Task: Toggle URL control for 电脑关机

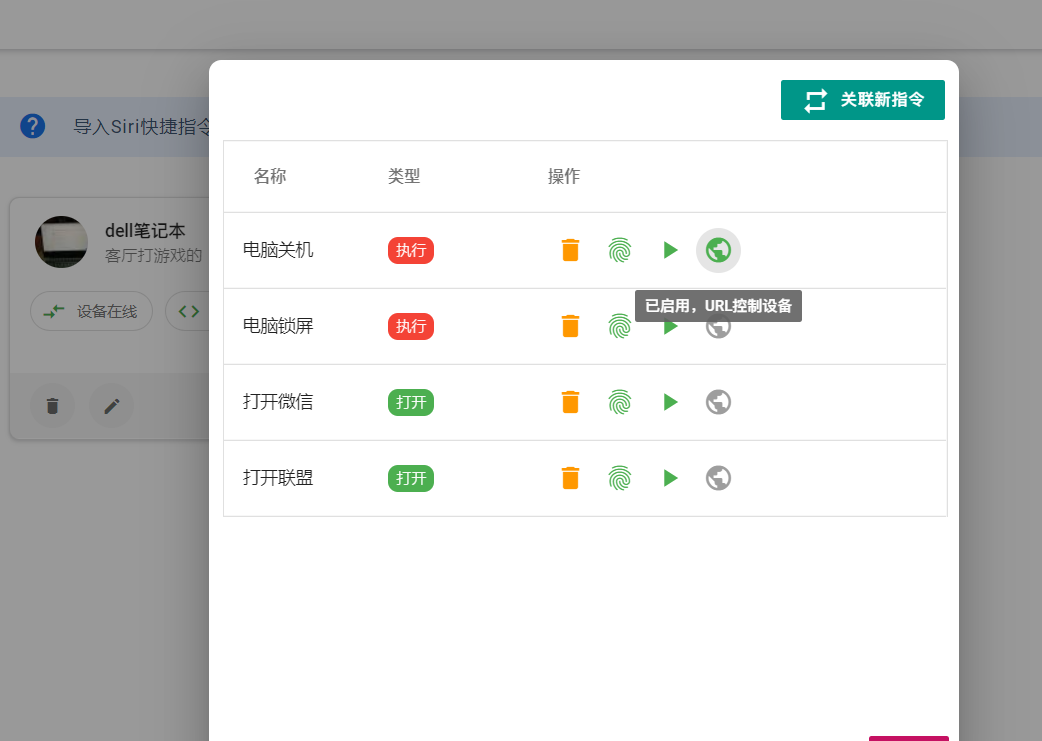Action: click(x=718, y=250)
